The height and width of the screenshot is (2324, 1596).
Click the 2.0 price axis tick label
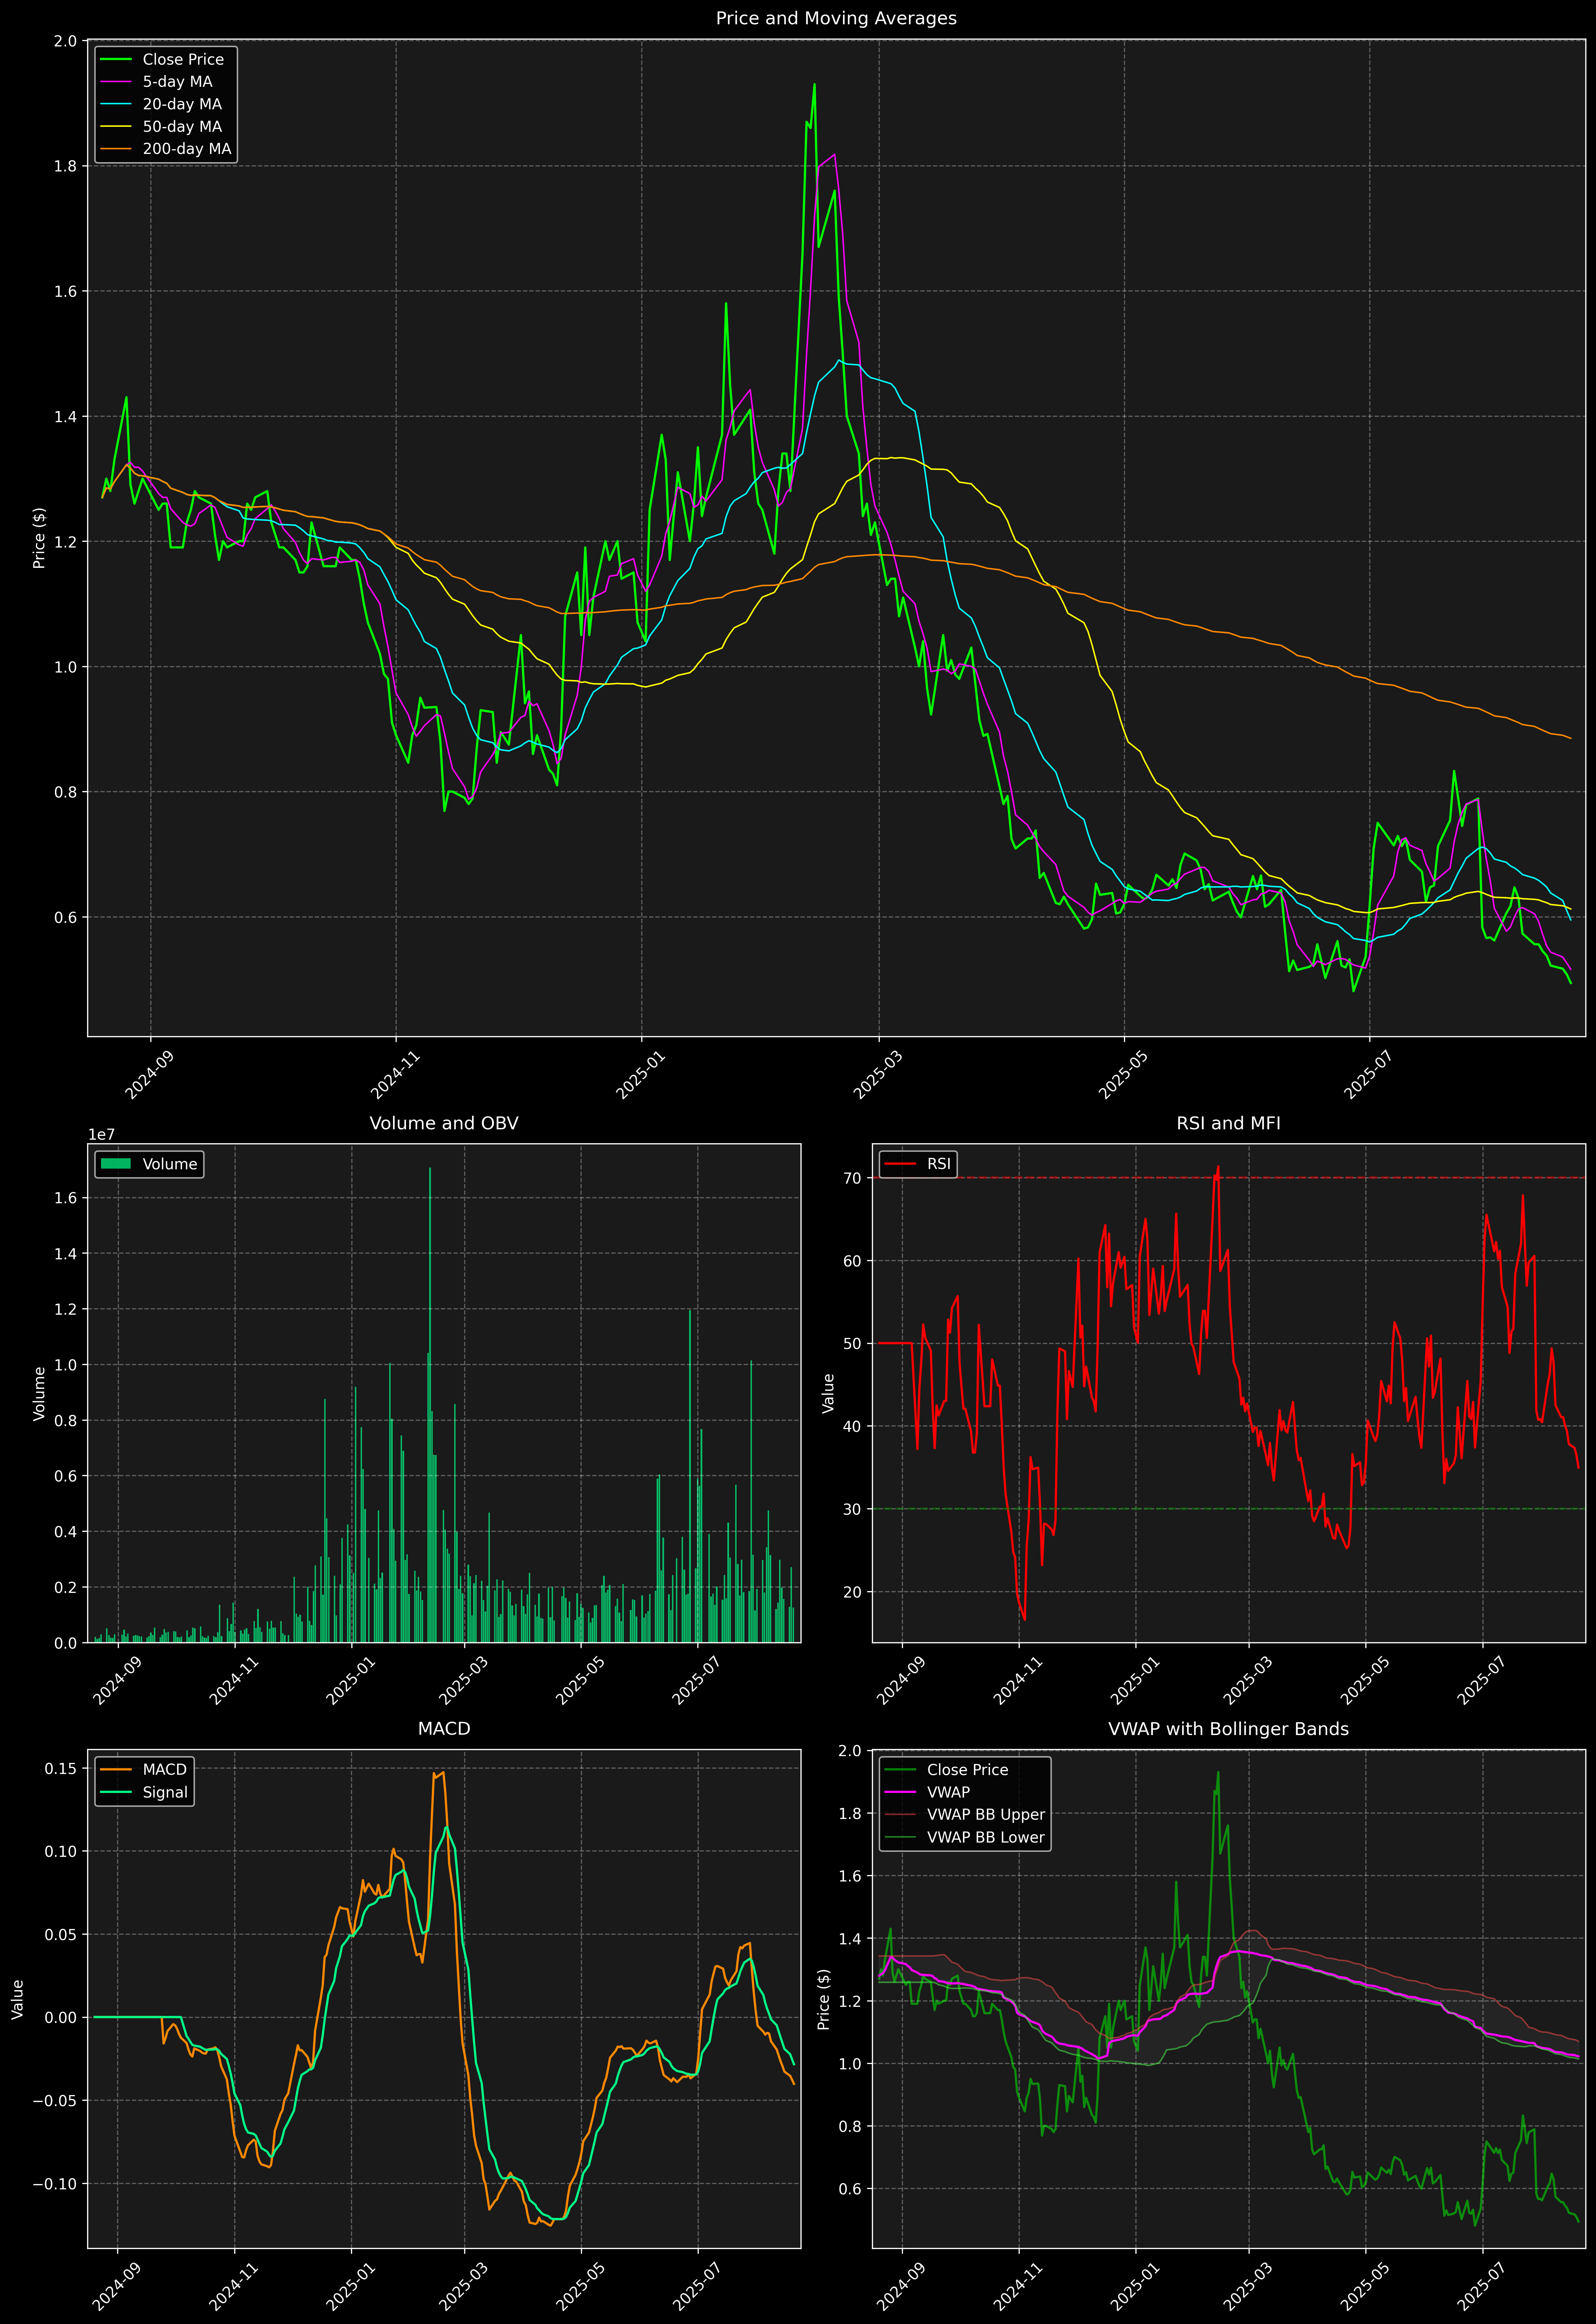click(65, 41)
